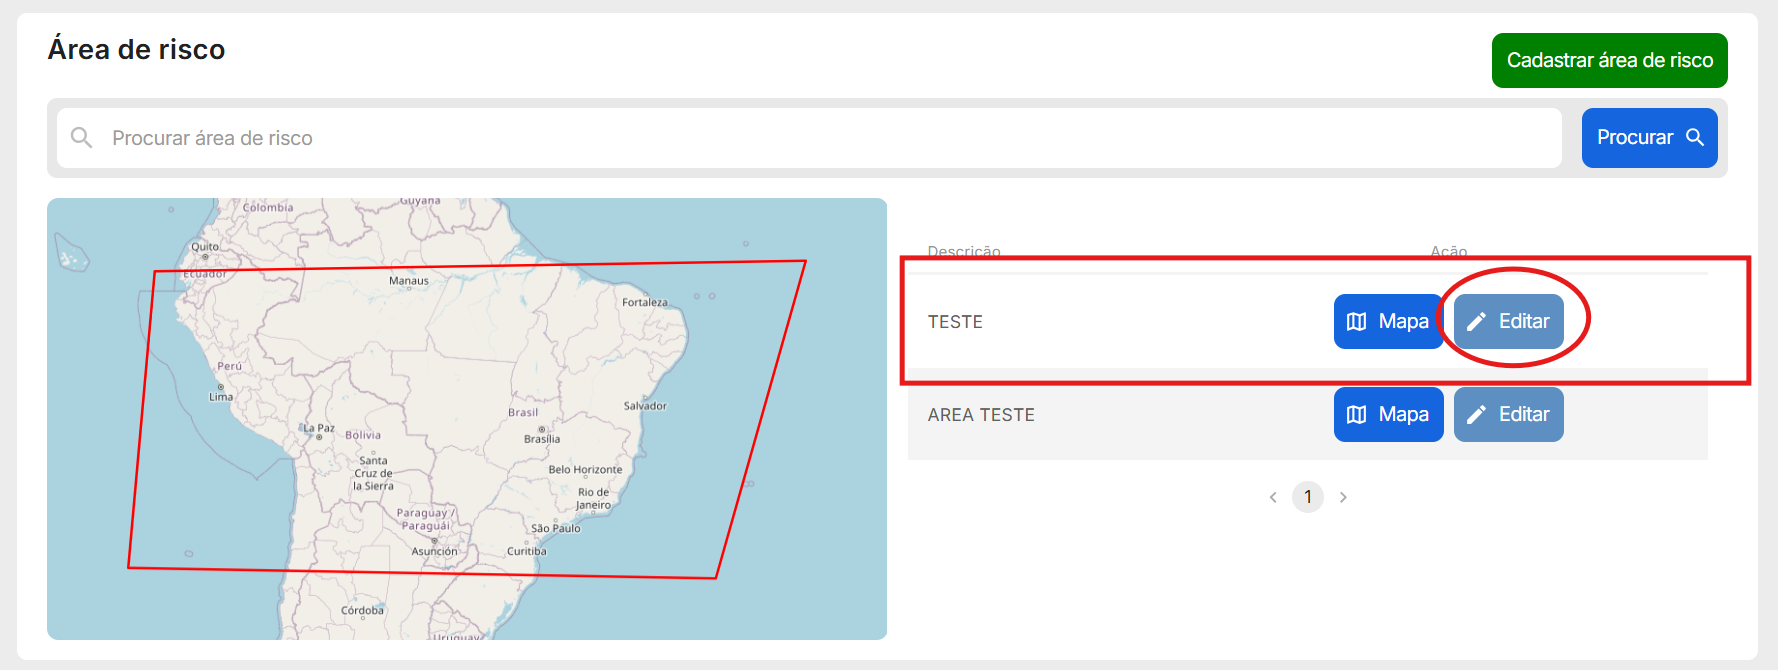Image resolution: width=1778 pixels, height=670 pixels.
Task: Go to the previous page of results
Action: [1273, 497]
